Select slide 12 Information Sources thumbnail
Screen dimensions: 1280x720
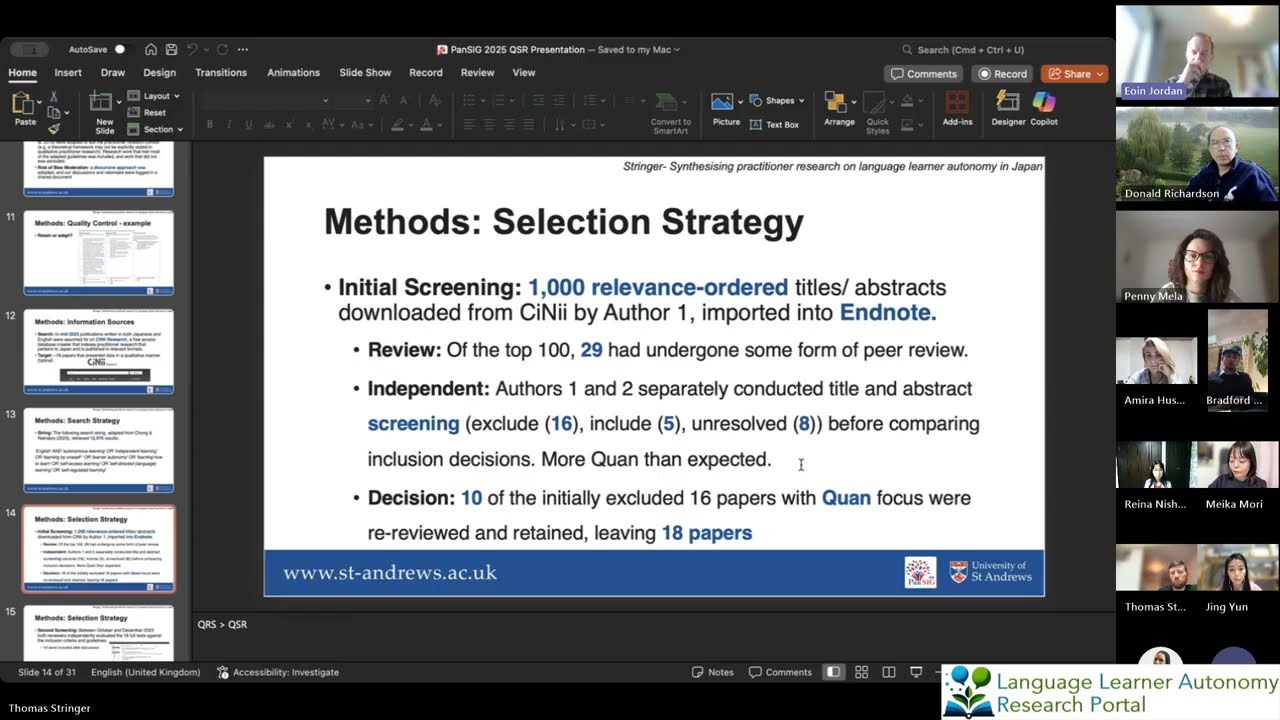click(x=98, y=351)
